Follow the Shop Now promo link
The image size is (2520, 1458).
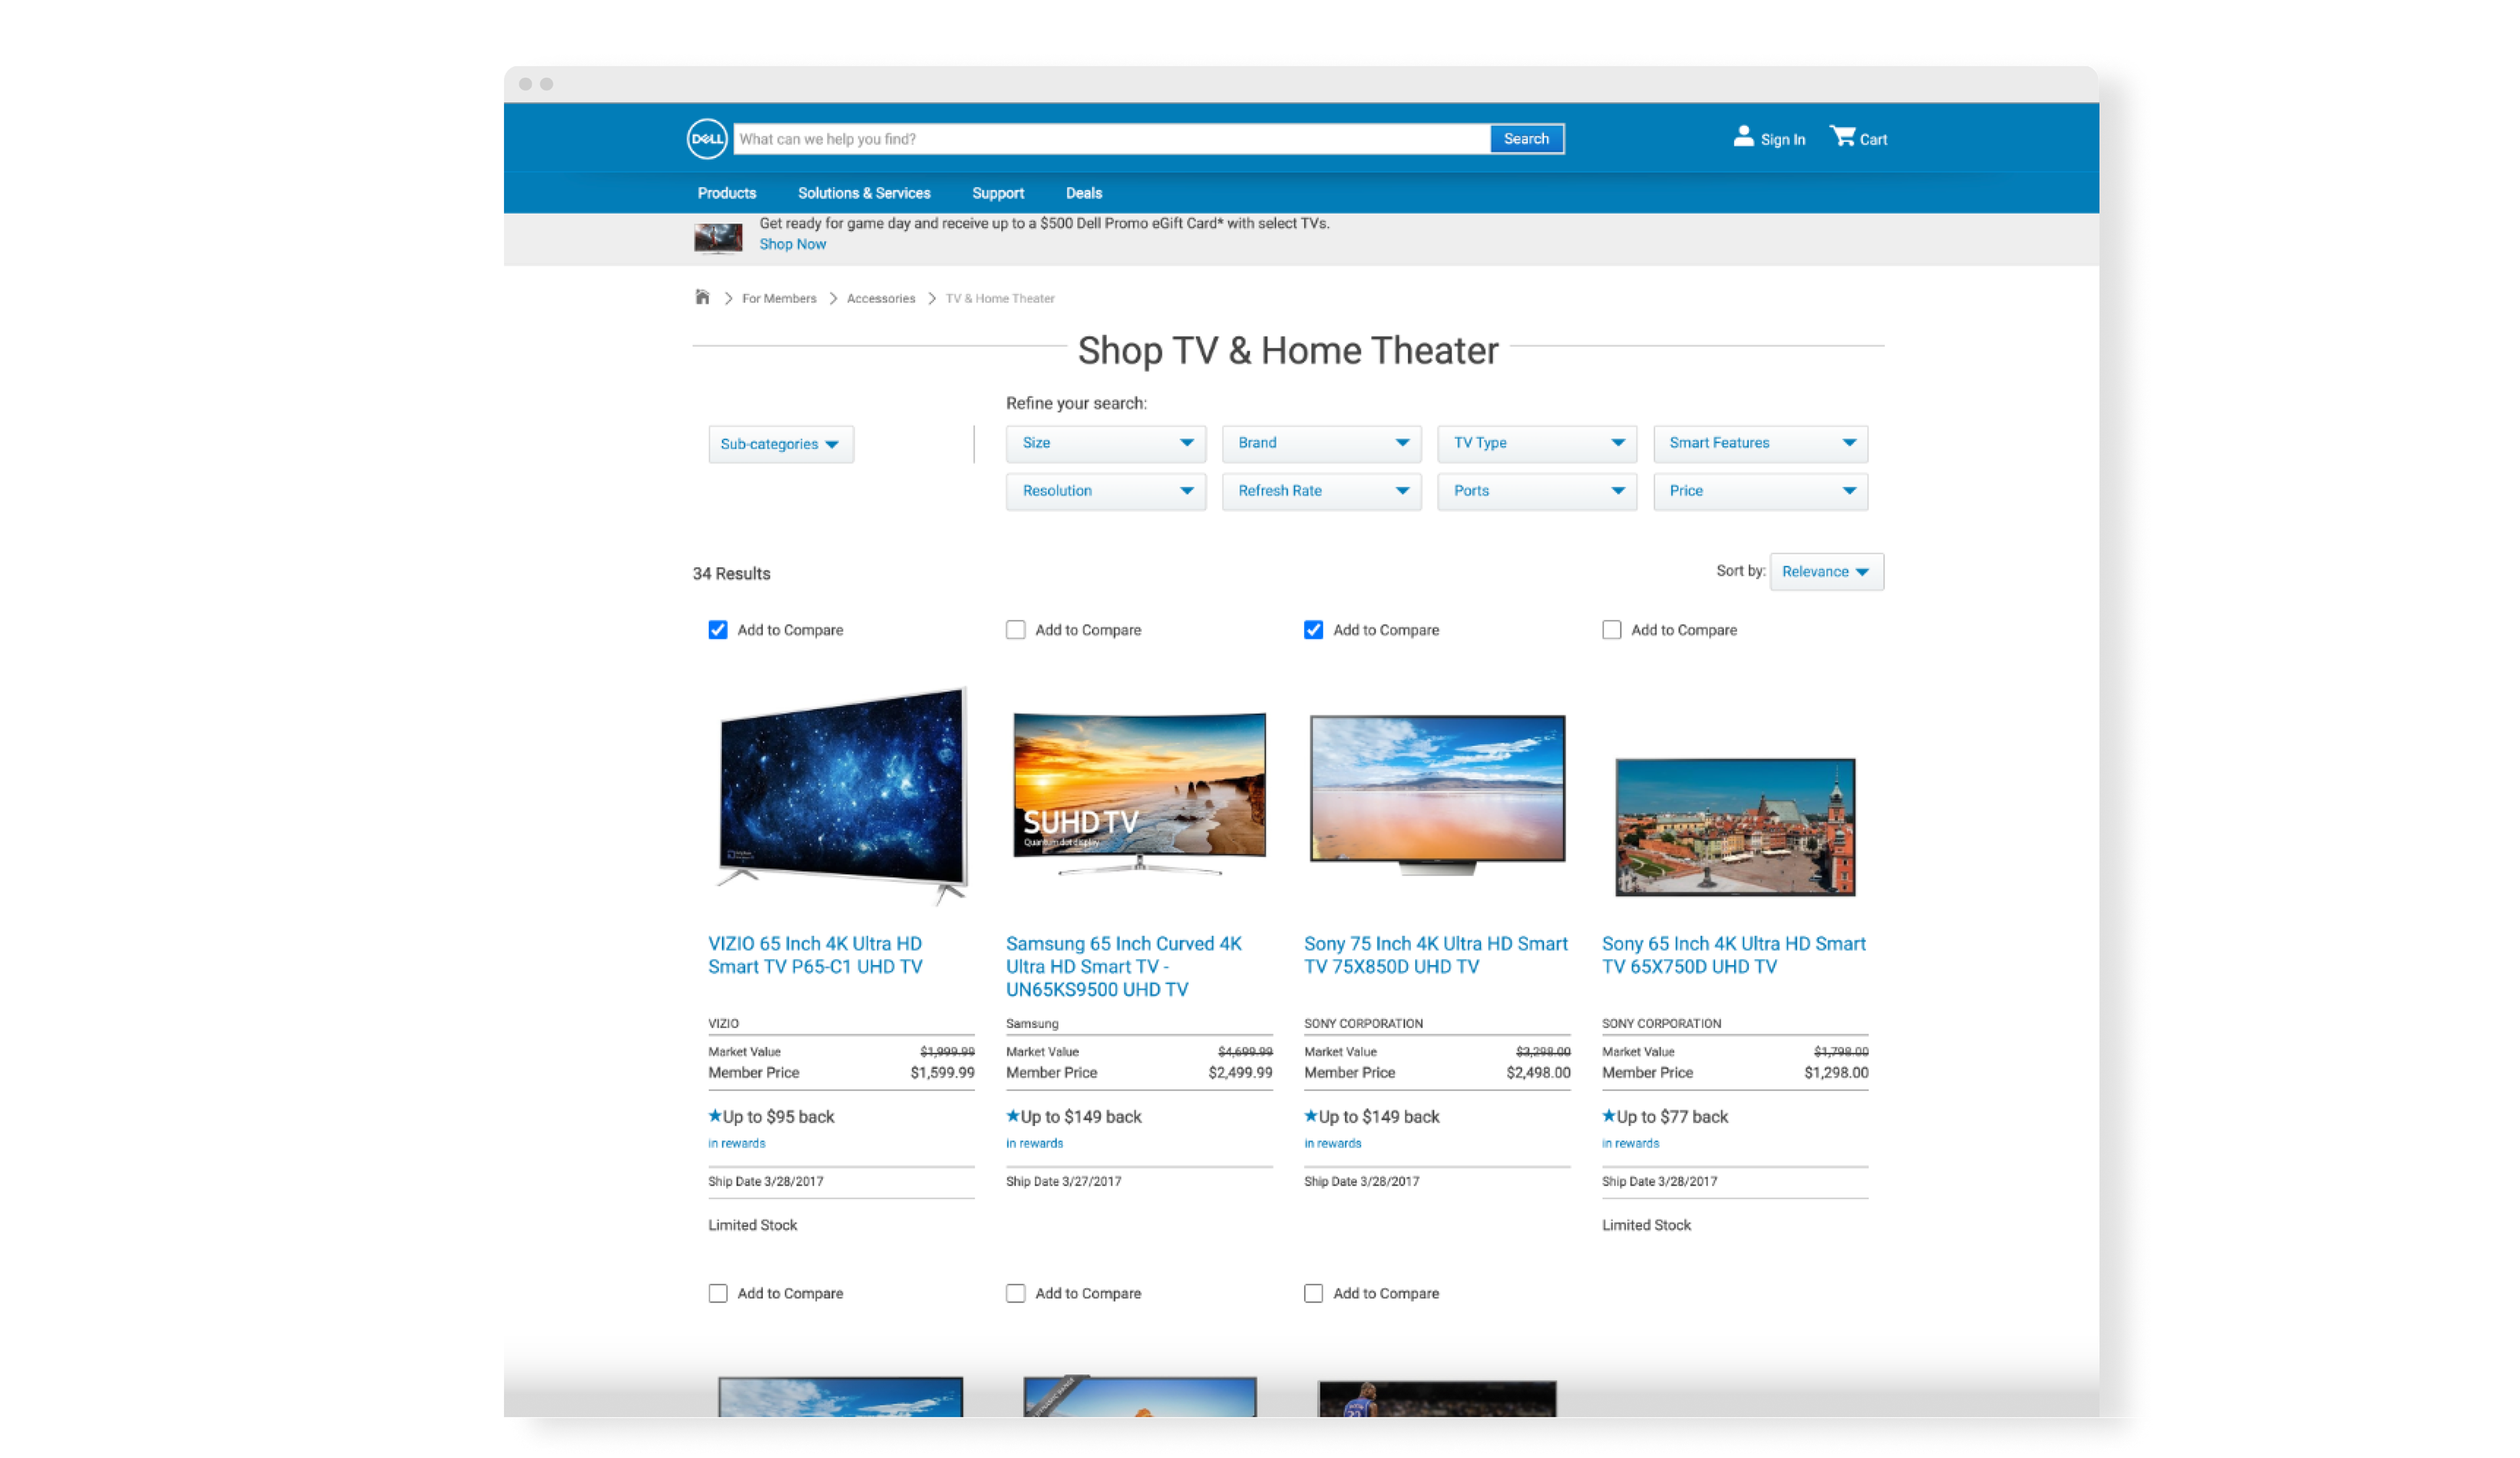pos(792,244)
